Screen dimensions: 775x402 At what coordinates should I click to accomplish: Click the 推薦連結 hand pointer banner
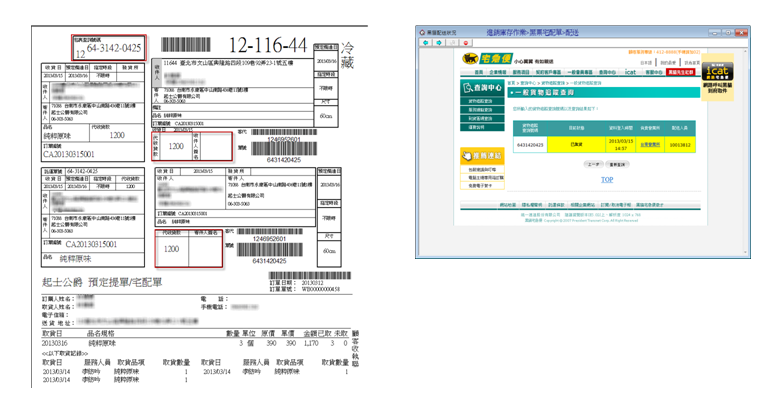[x=481, y=157]
